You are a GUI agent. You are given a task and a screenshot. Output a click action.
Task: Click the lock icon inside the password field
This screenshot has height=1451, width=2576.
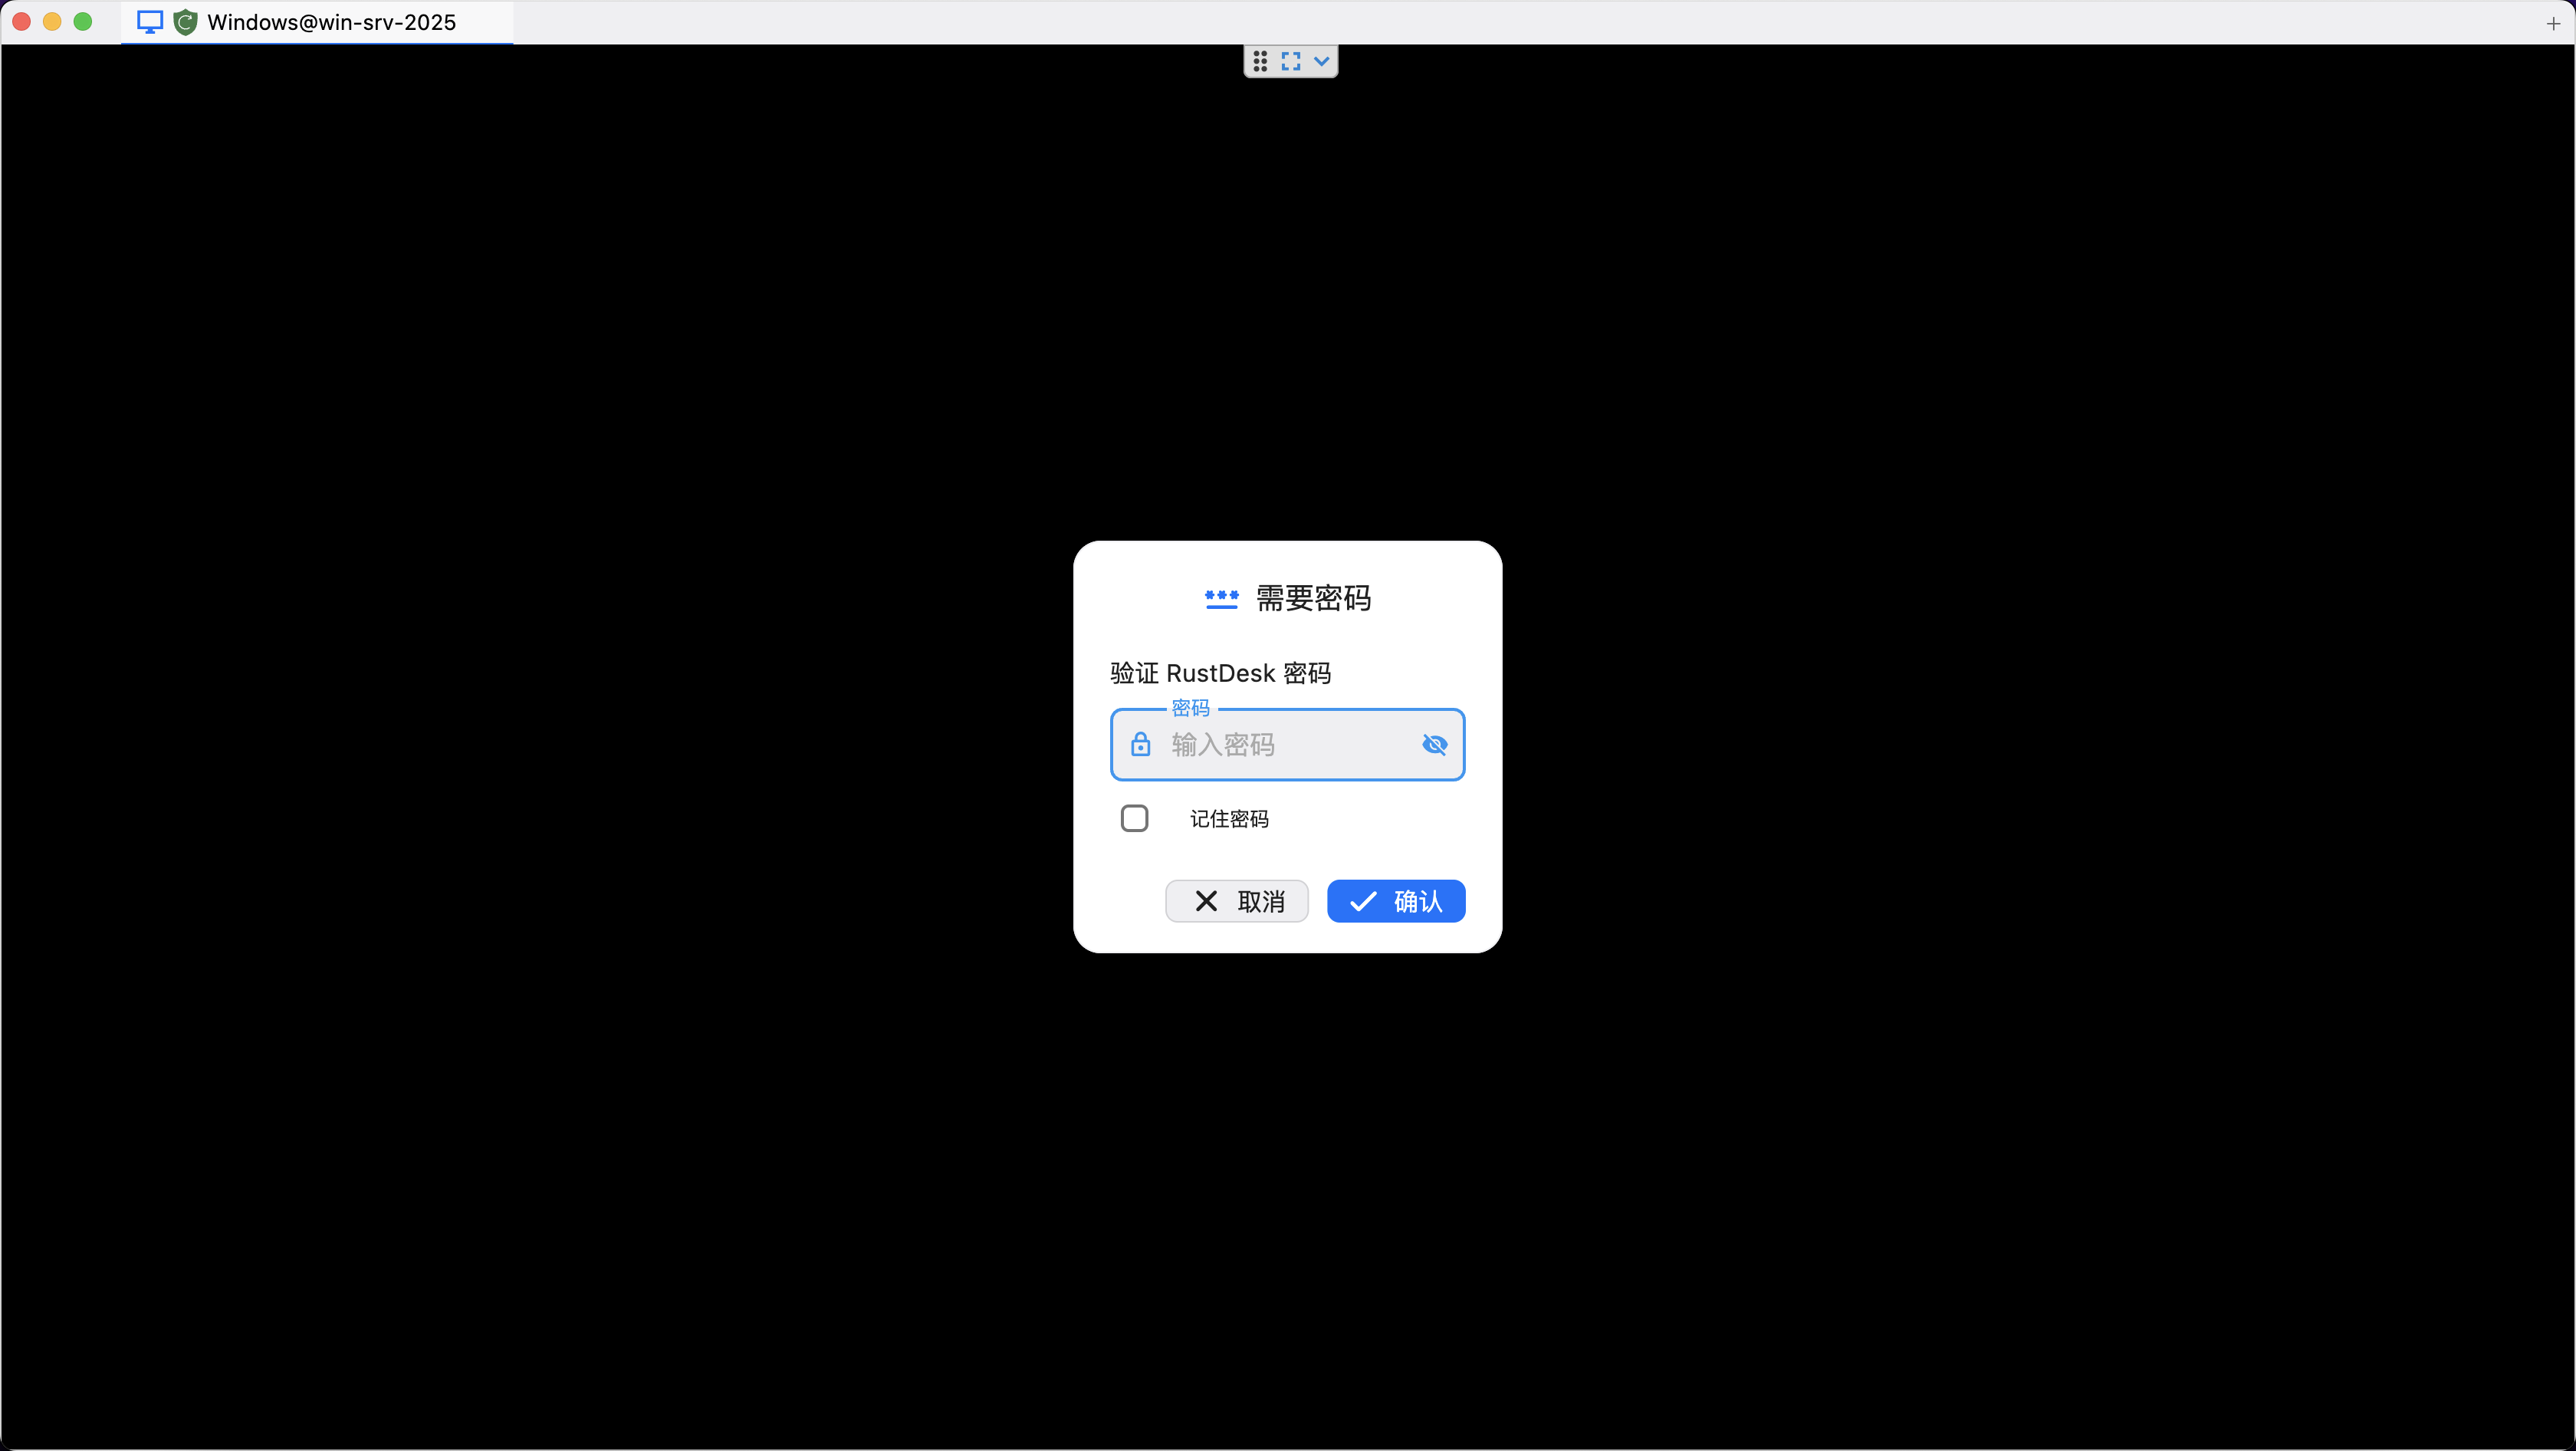click(x=1140, y=744)
